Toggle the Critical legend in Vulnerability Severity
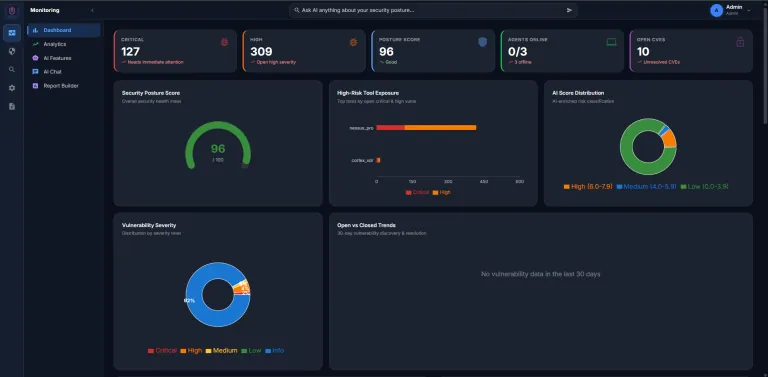This screenshot has width=768, height=377. (162, 351)
